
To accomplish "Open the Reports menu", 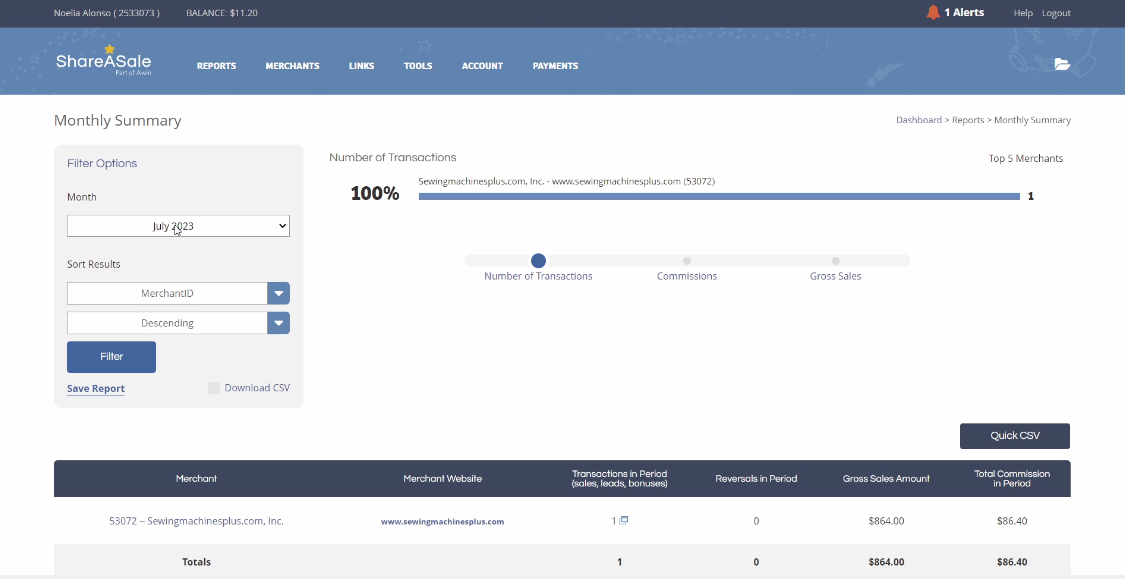I will tap(217, 66).
